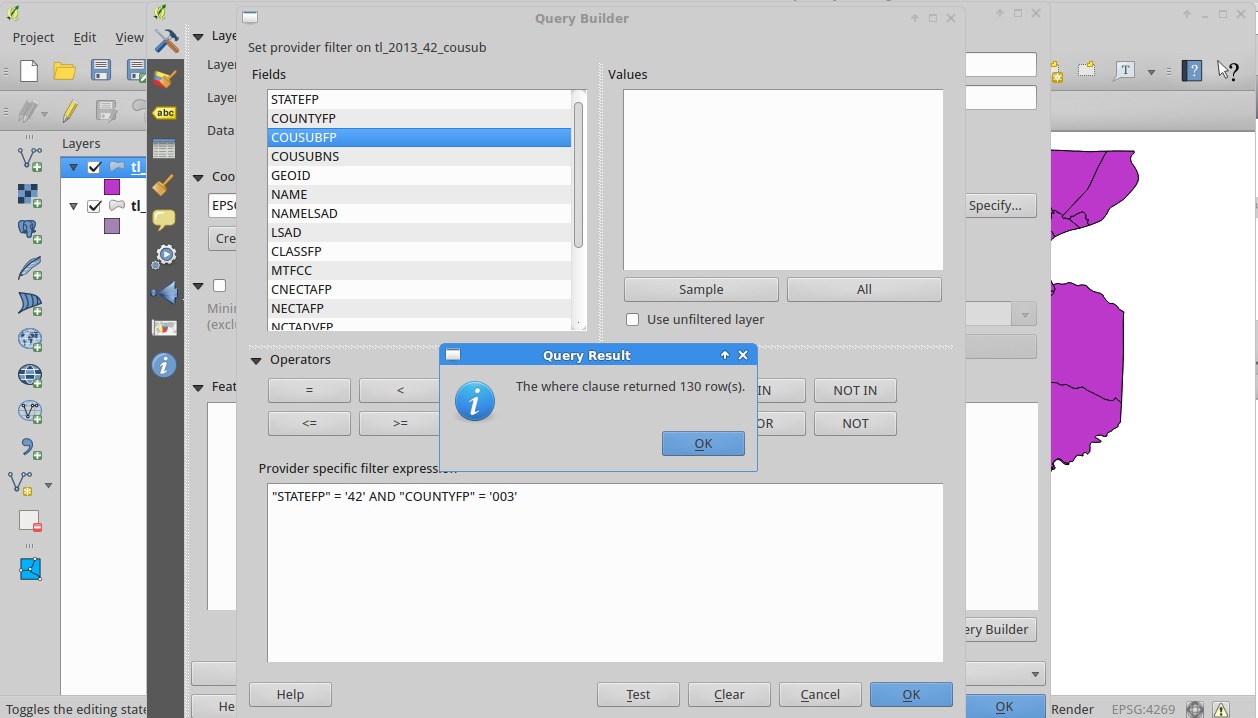Collapse the Operators section
This screenshot has width=1258, height=718.
[255, 360]
